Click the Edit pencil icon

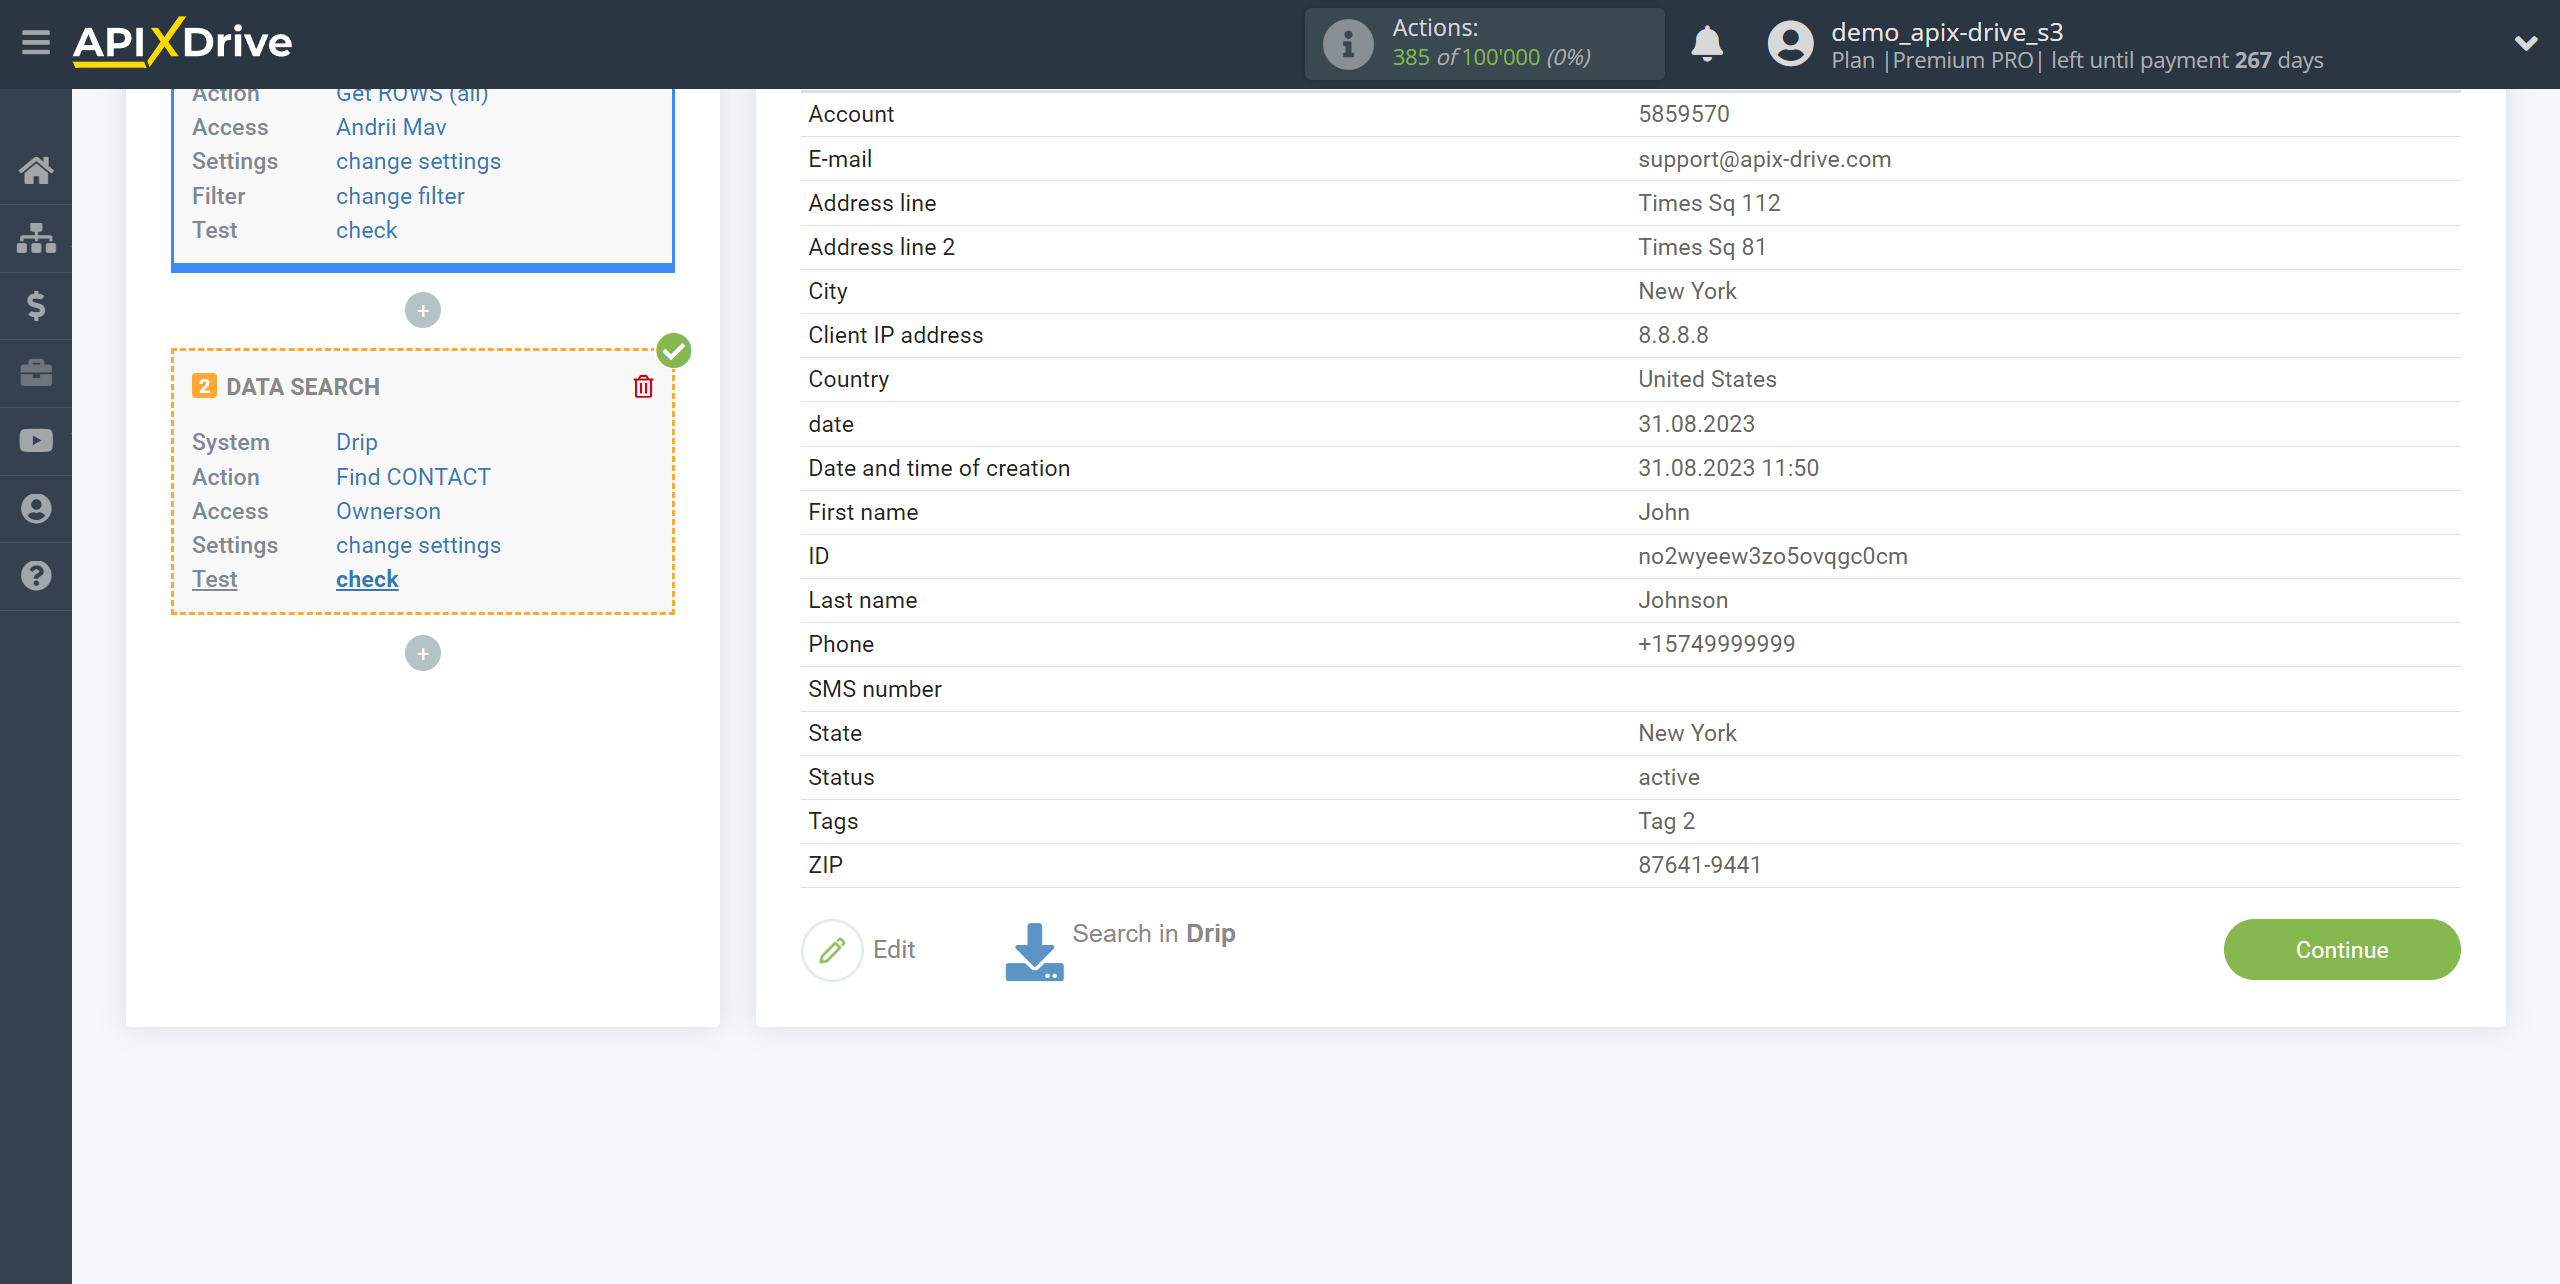pyautogui.click(x=832, y=950)
